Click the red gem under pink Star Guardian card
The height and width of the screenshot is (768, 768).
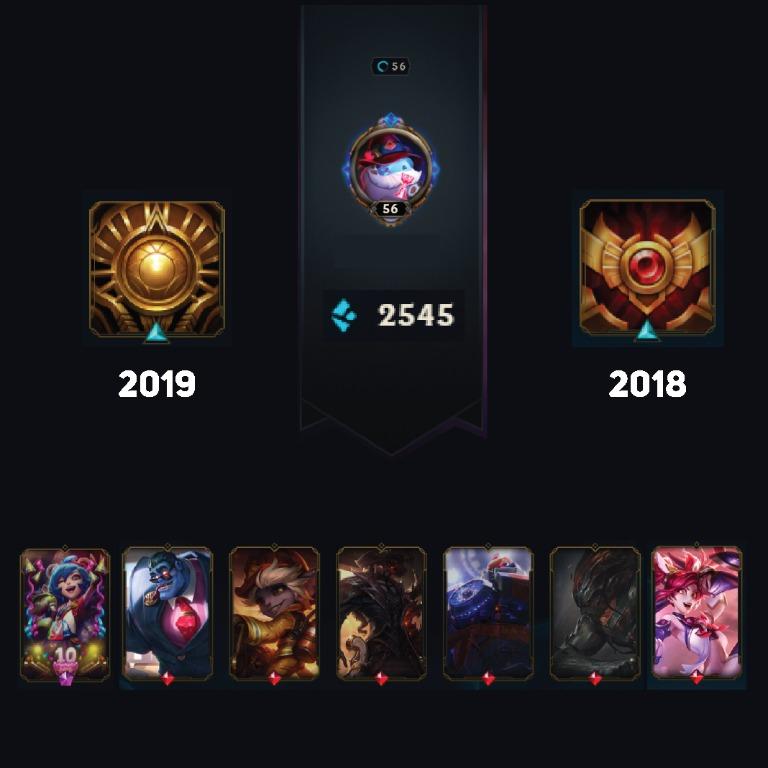coord(696,678)
